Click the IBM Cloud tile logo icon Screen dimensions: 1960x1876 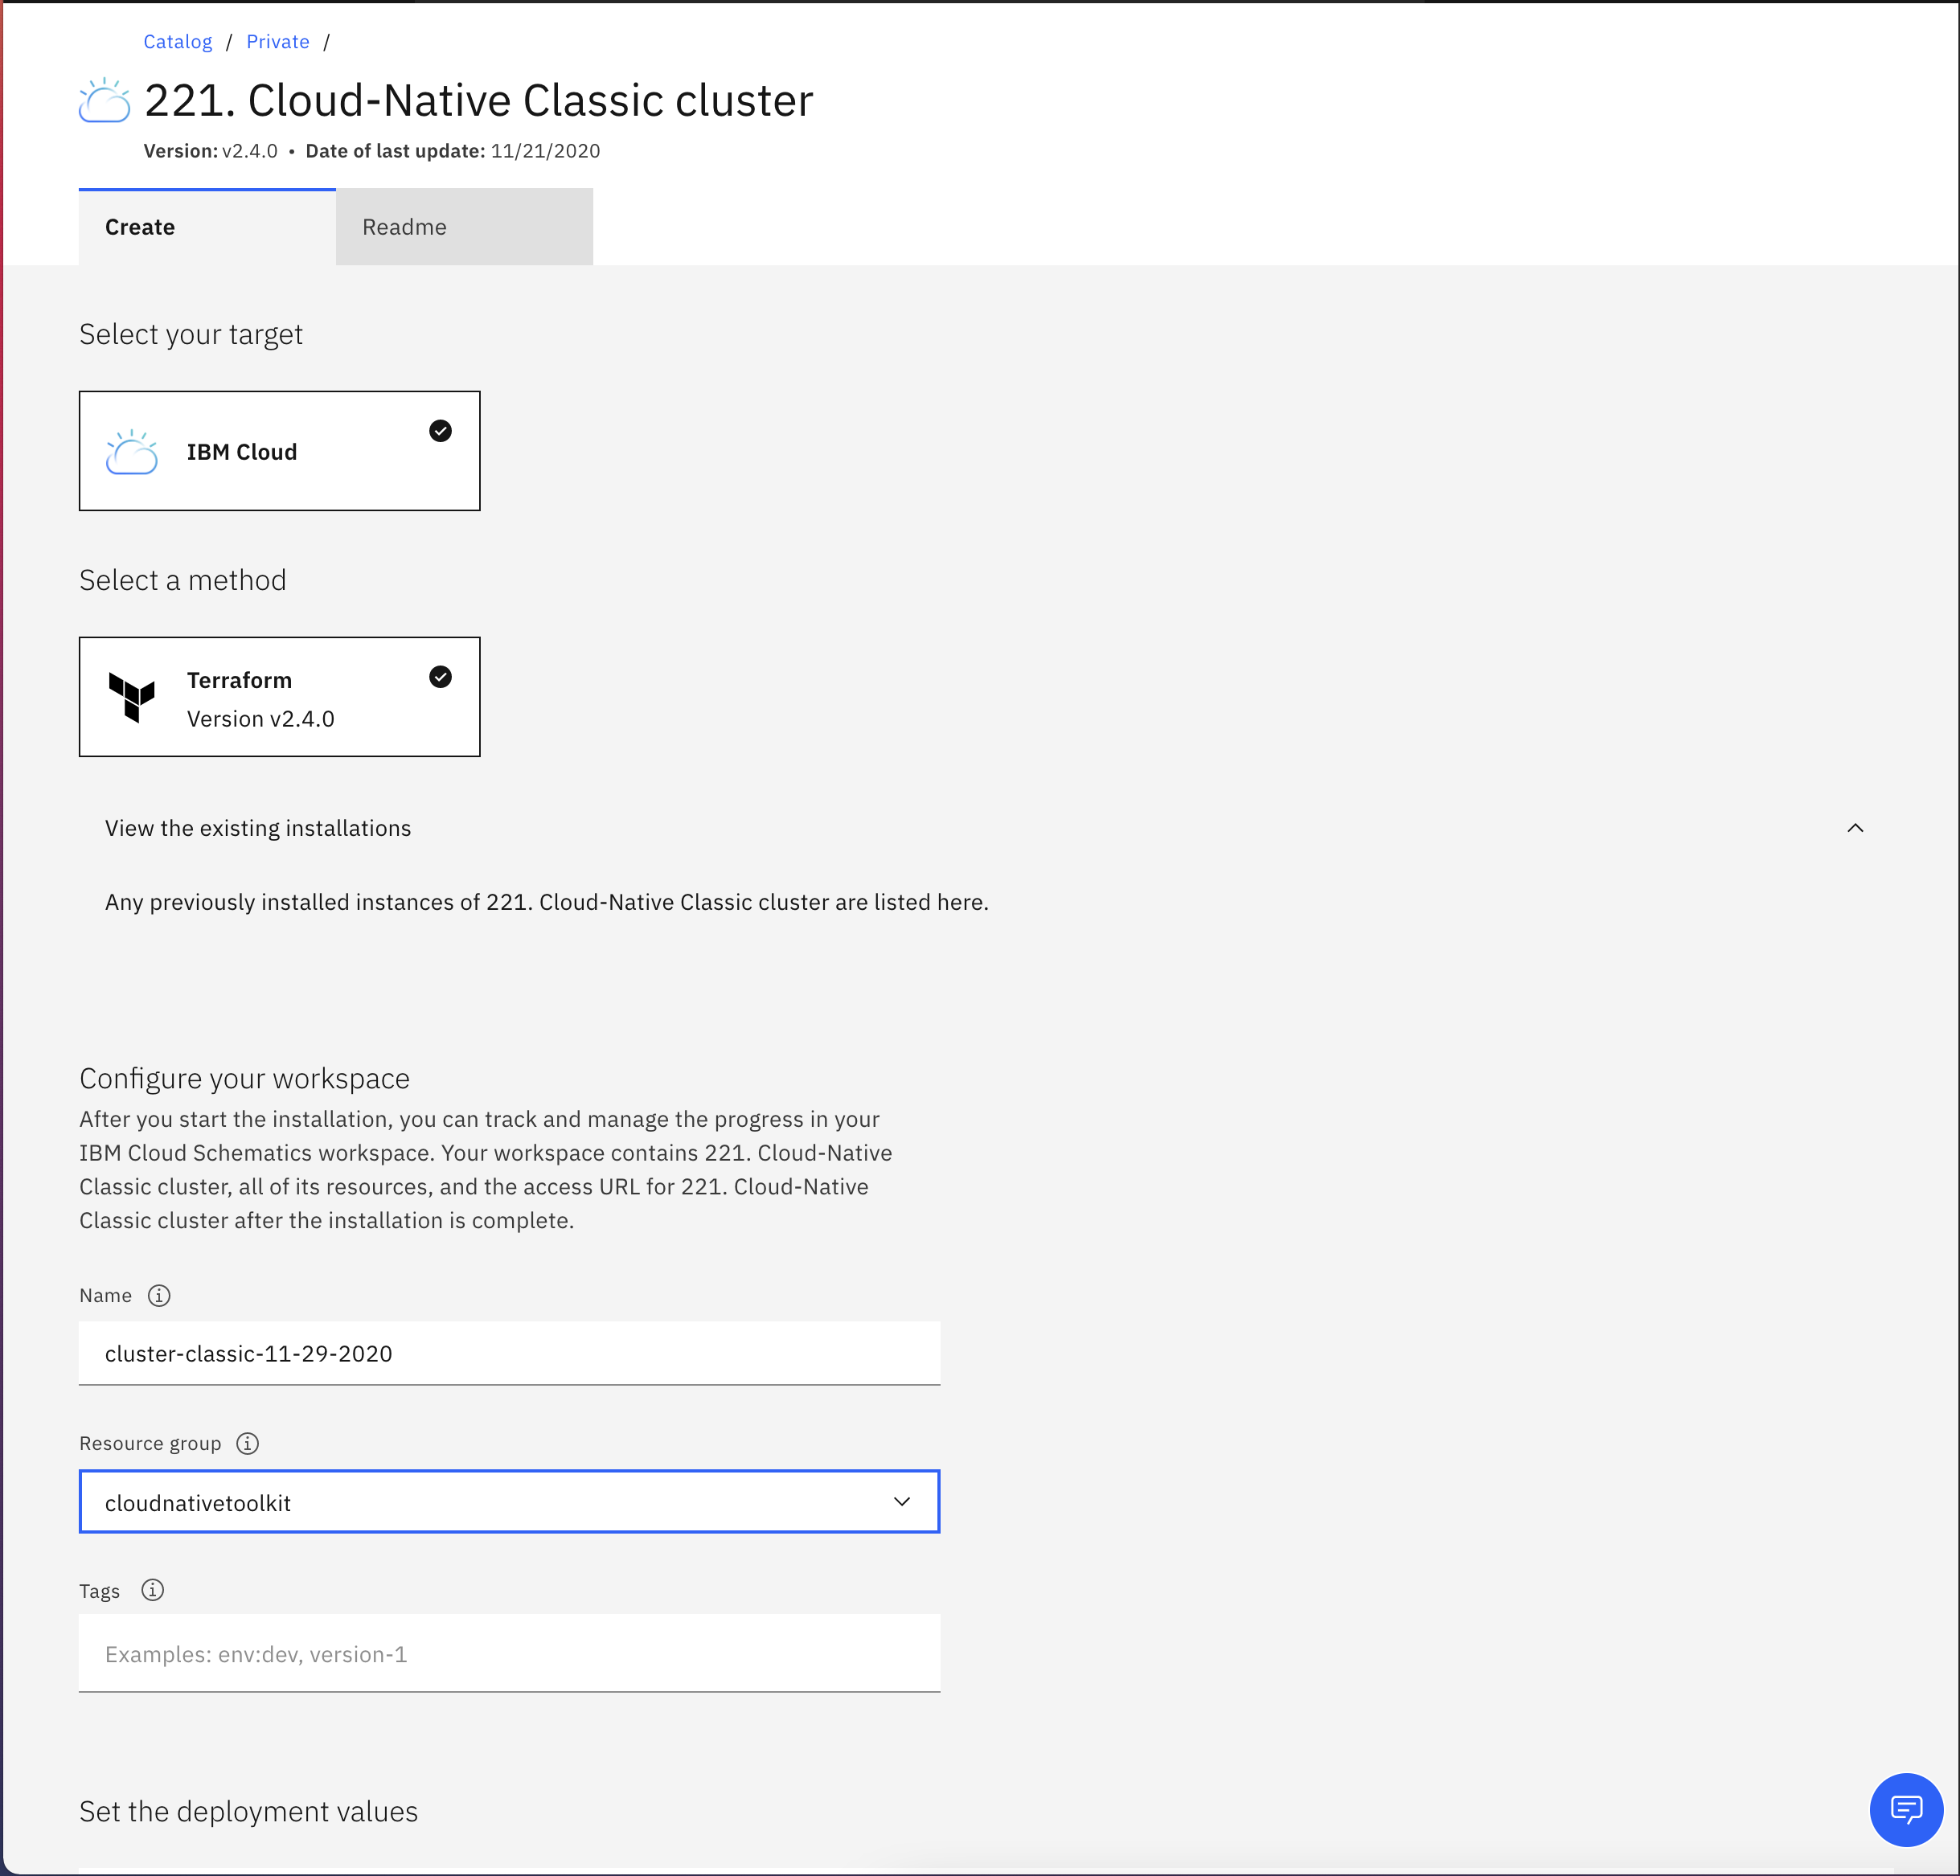[x=132, y=452]
